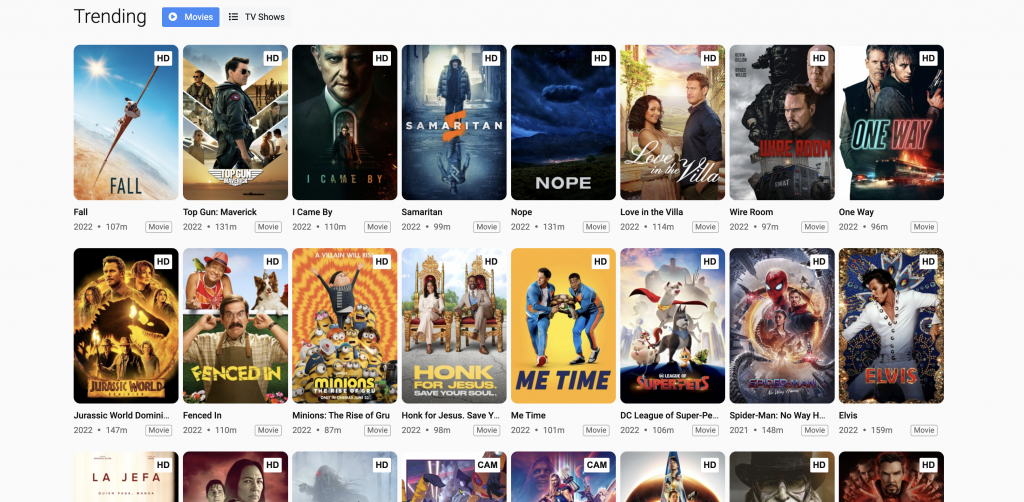Open the La Jefa poster
This screenshot has width=1024, height=502.
(x=126, y=477)
